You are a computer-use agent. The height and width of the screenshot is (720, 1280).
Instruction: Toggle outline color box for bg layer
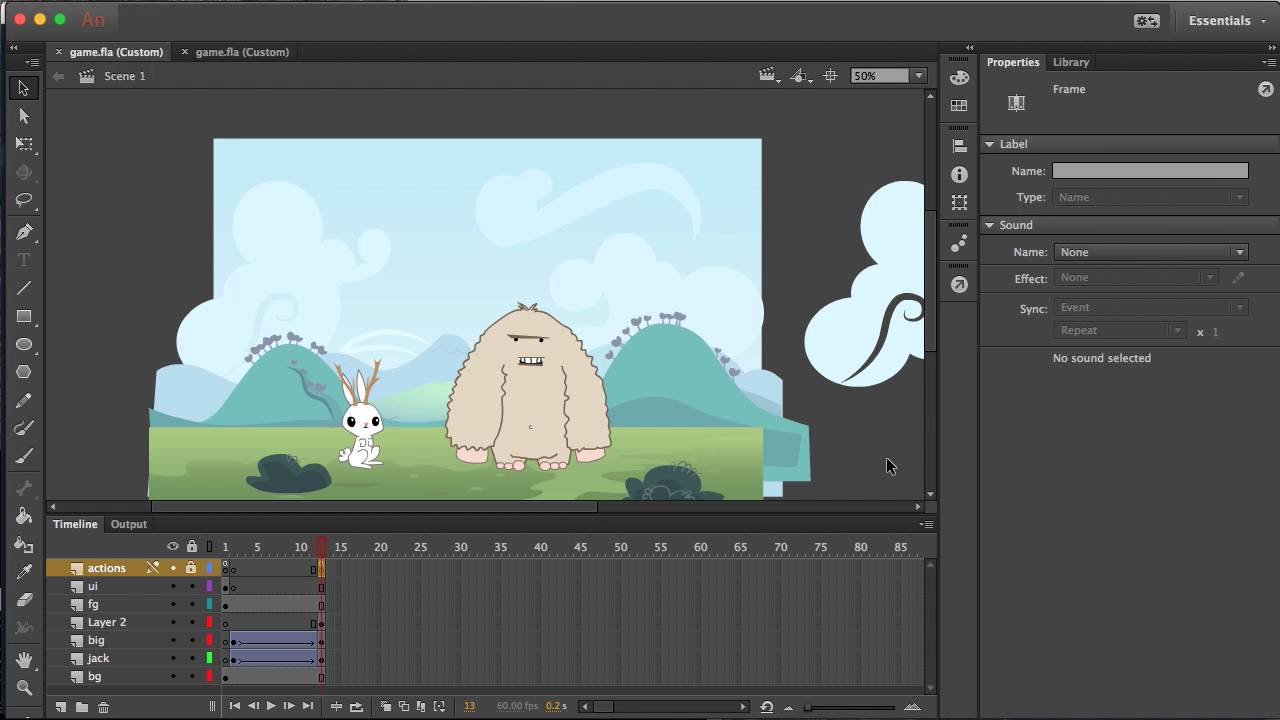[209, 677]
